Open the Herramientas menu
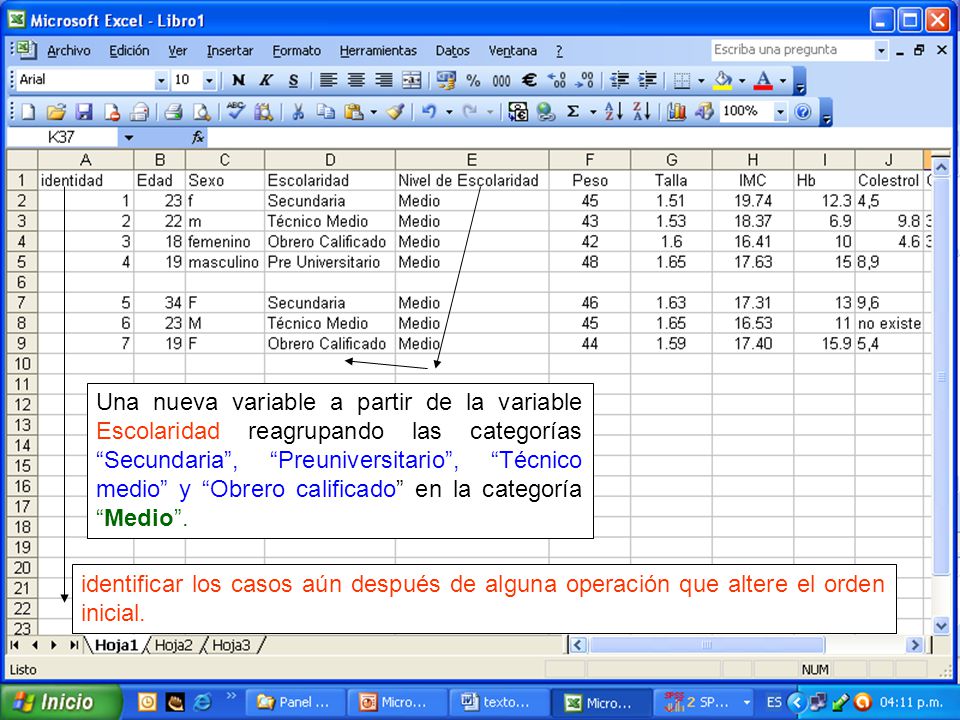The height and width of the screenshot is (720, 960). click(x=378, y=51)
